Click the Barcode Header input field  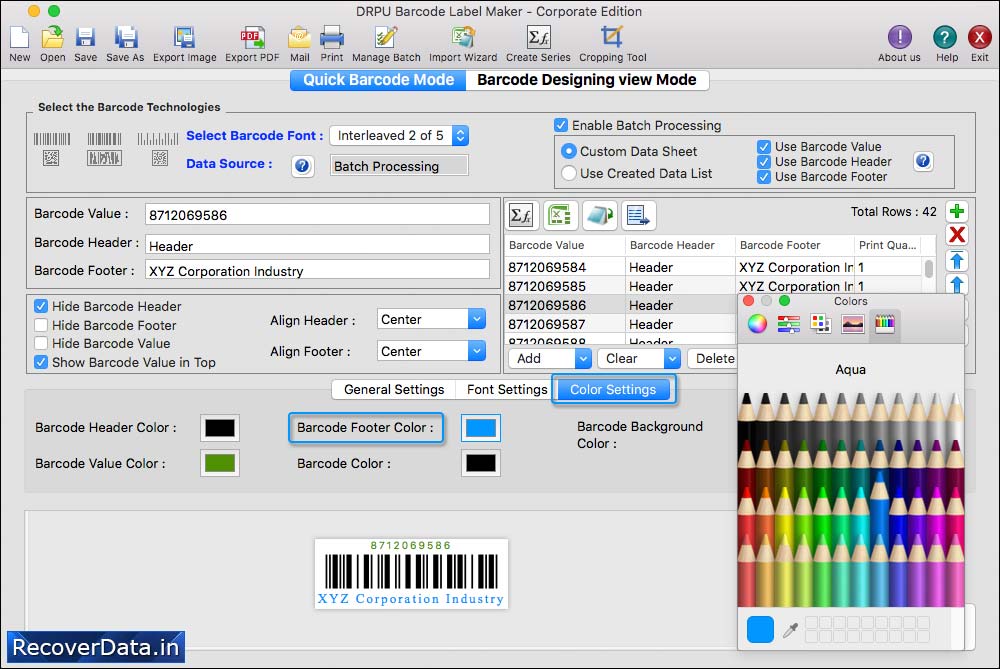pyautogui.click(x=317, y=246)
